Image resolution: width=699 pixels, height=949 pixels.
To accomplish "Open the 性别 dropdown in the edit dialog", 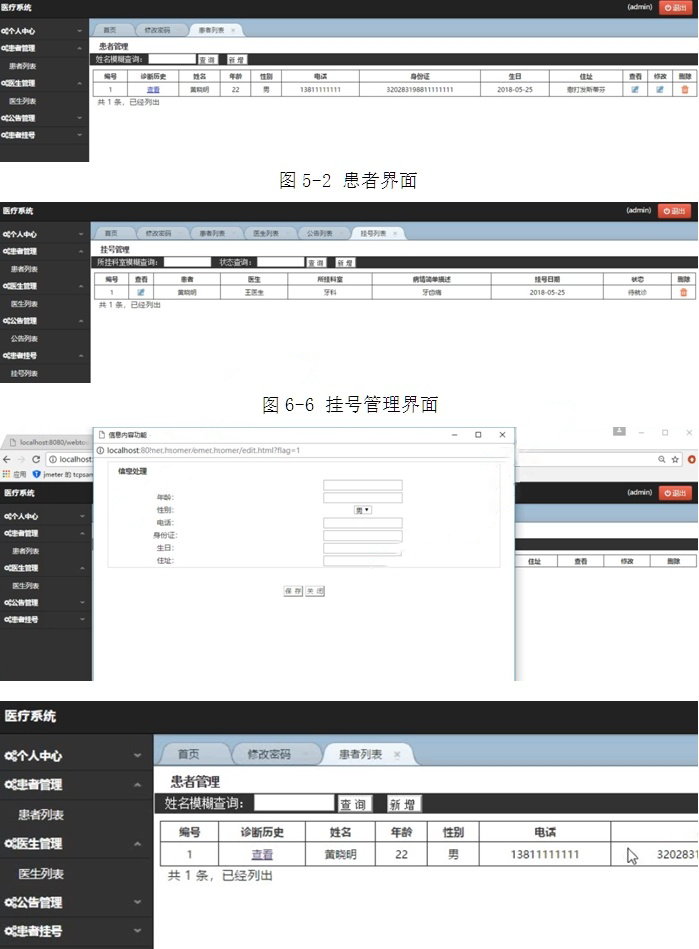I will click(362, 510).
